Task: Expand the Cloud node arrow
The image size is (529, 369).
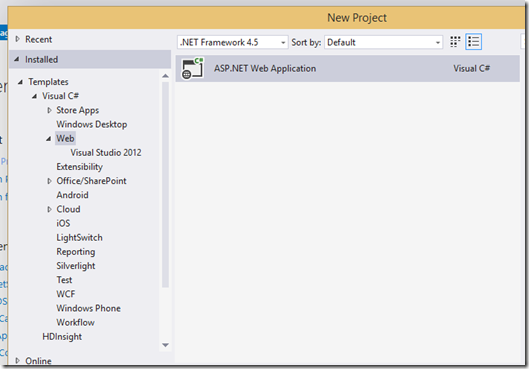Action: [49, 209]
